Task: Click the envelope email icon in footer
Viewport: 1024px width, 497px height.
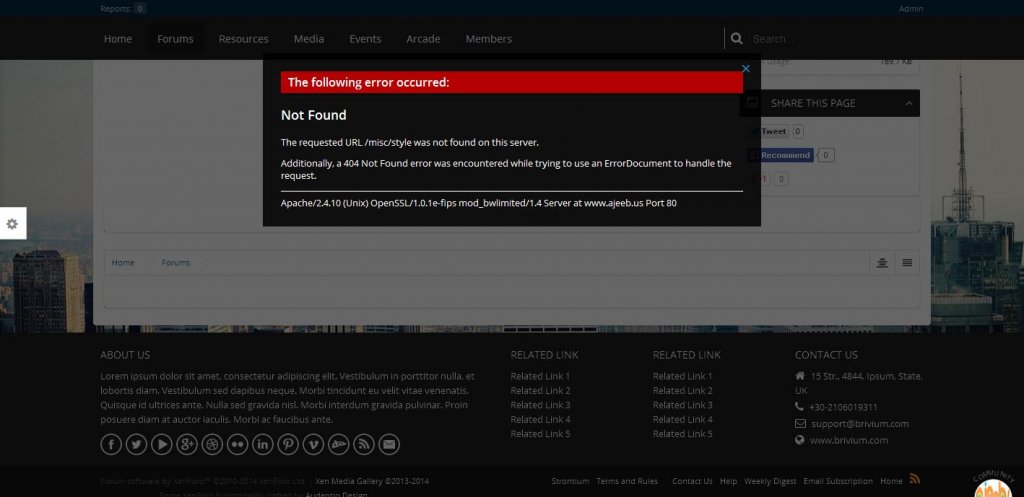Action: (389, 444)
